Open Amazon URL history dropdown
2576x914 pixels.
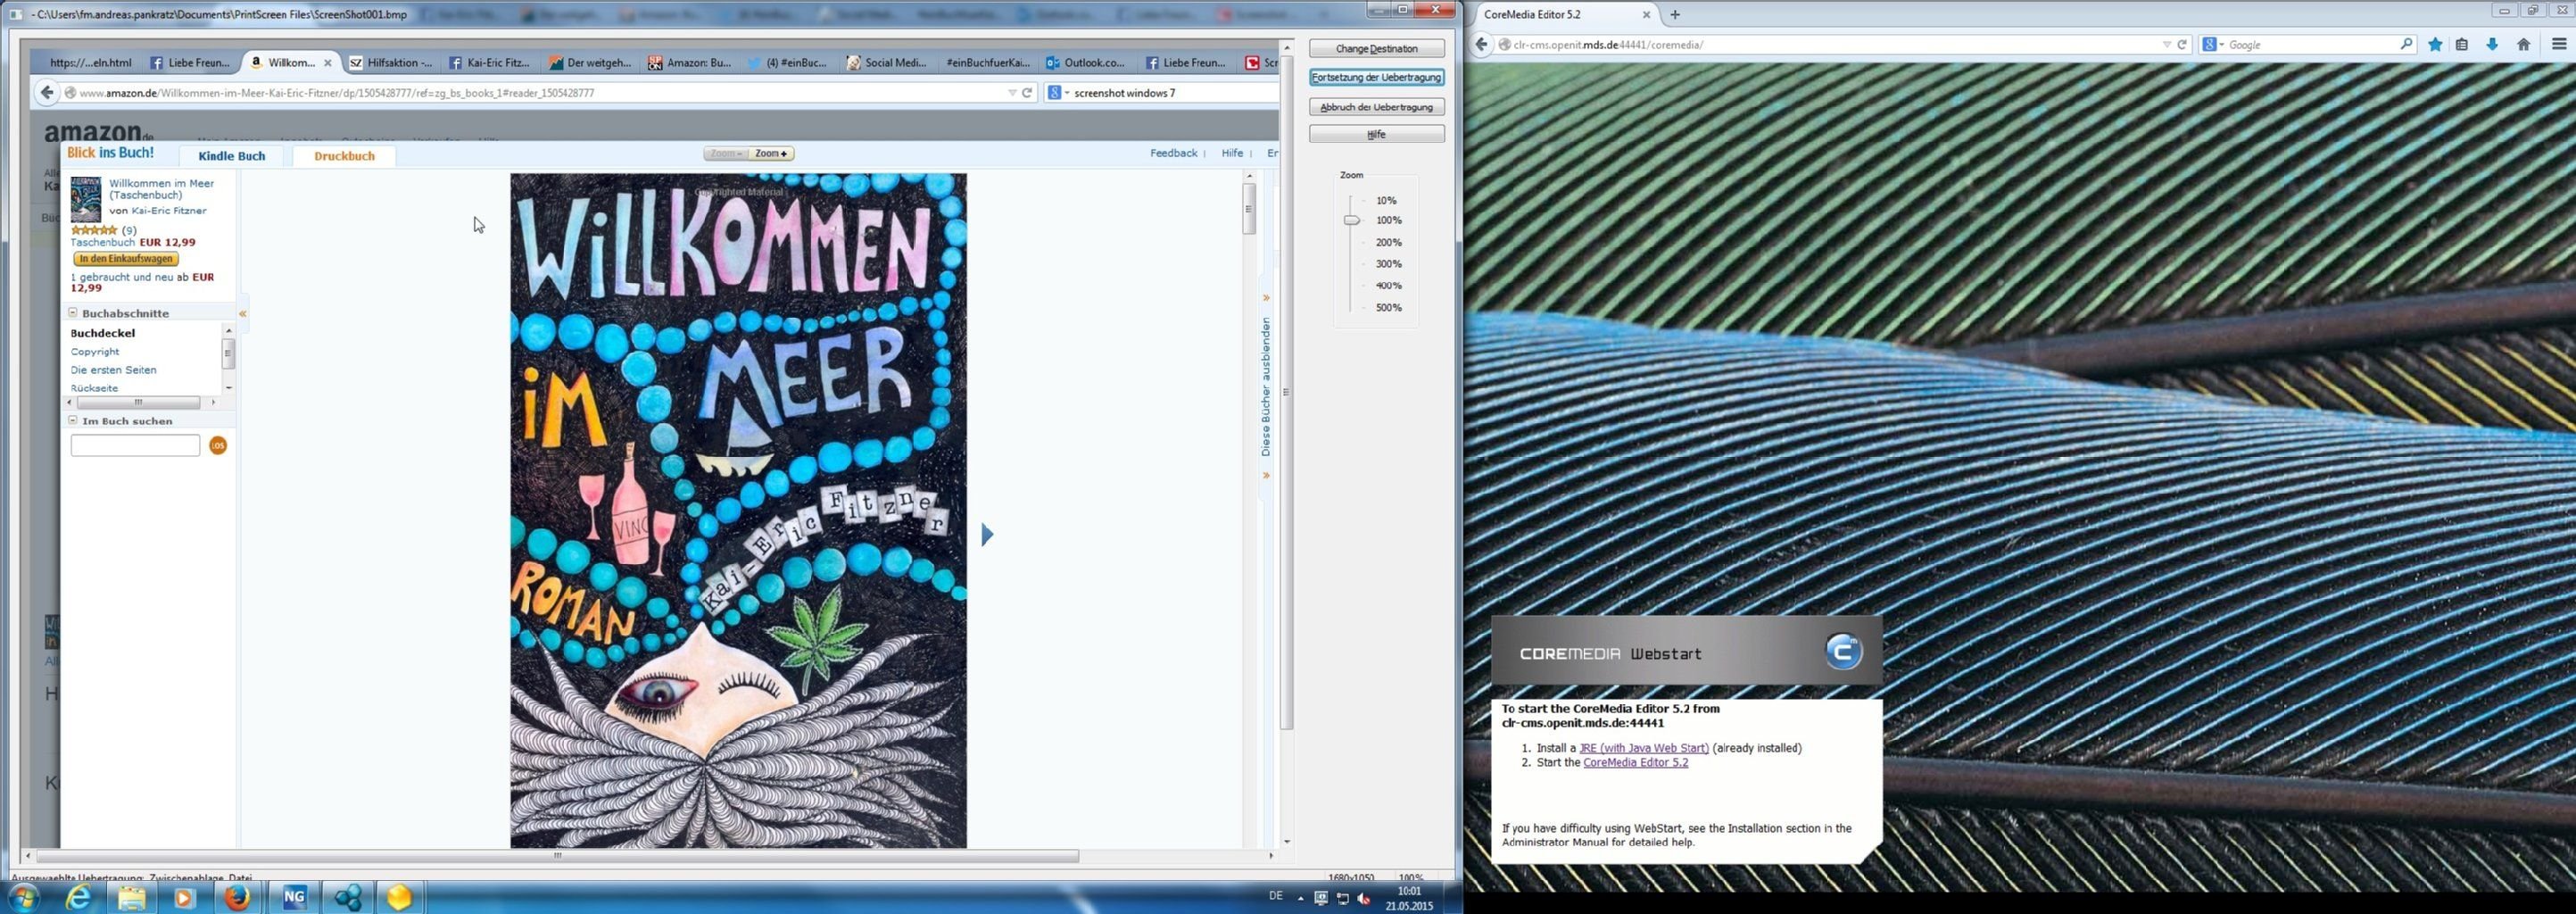click(x=1011, y=92)
